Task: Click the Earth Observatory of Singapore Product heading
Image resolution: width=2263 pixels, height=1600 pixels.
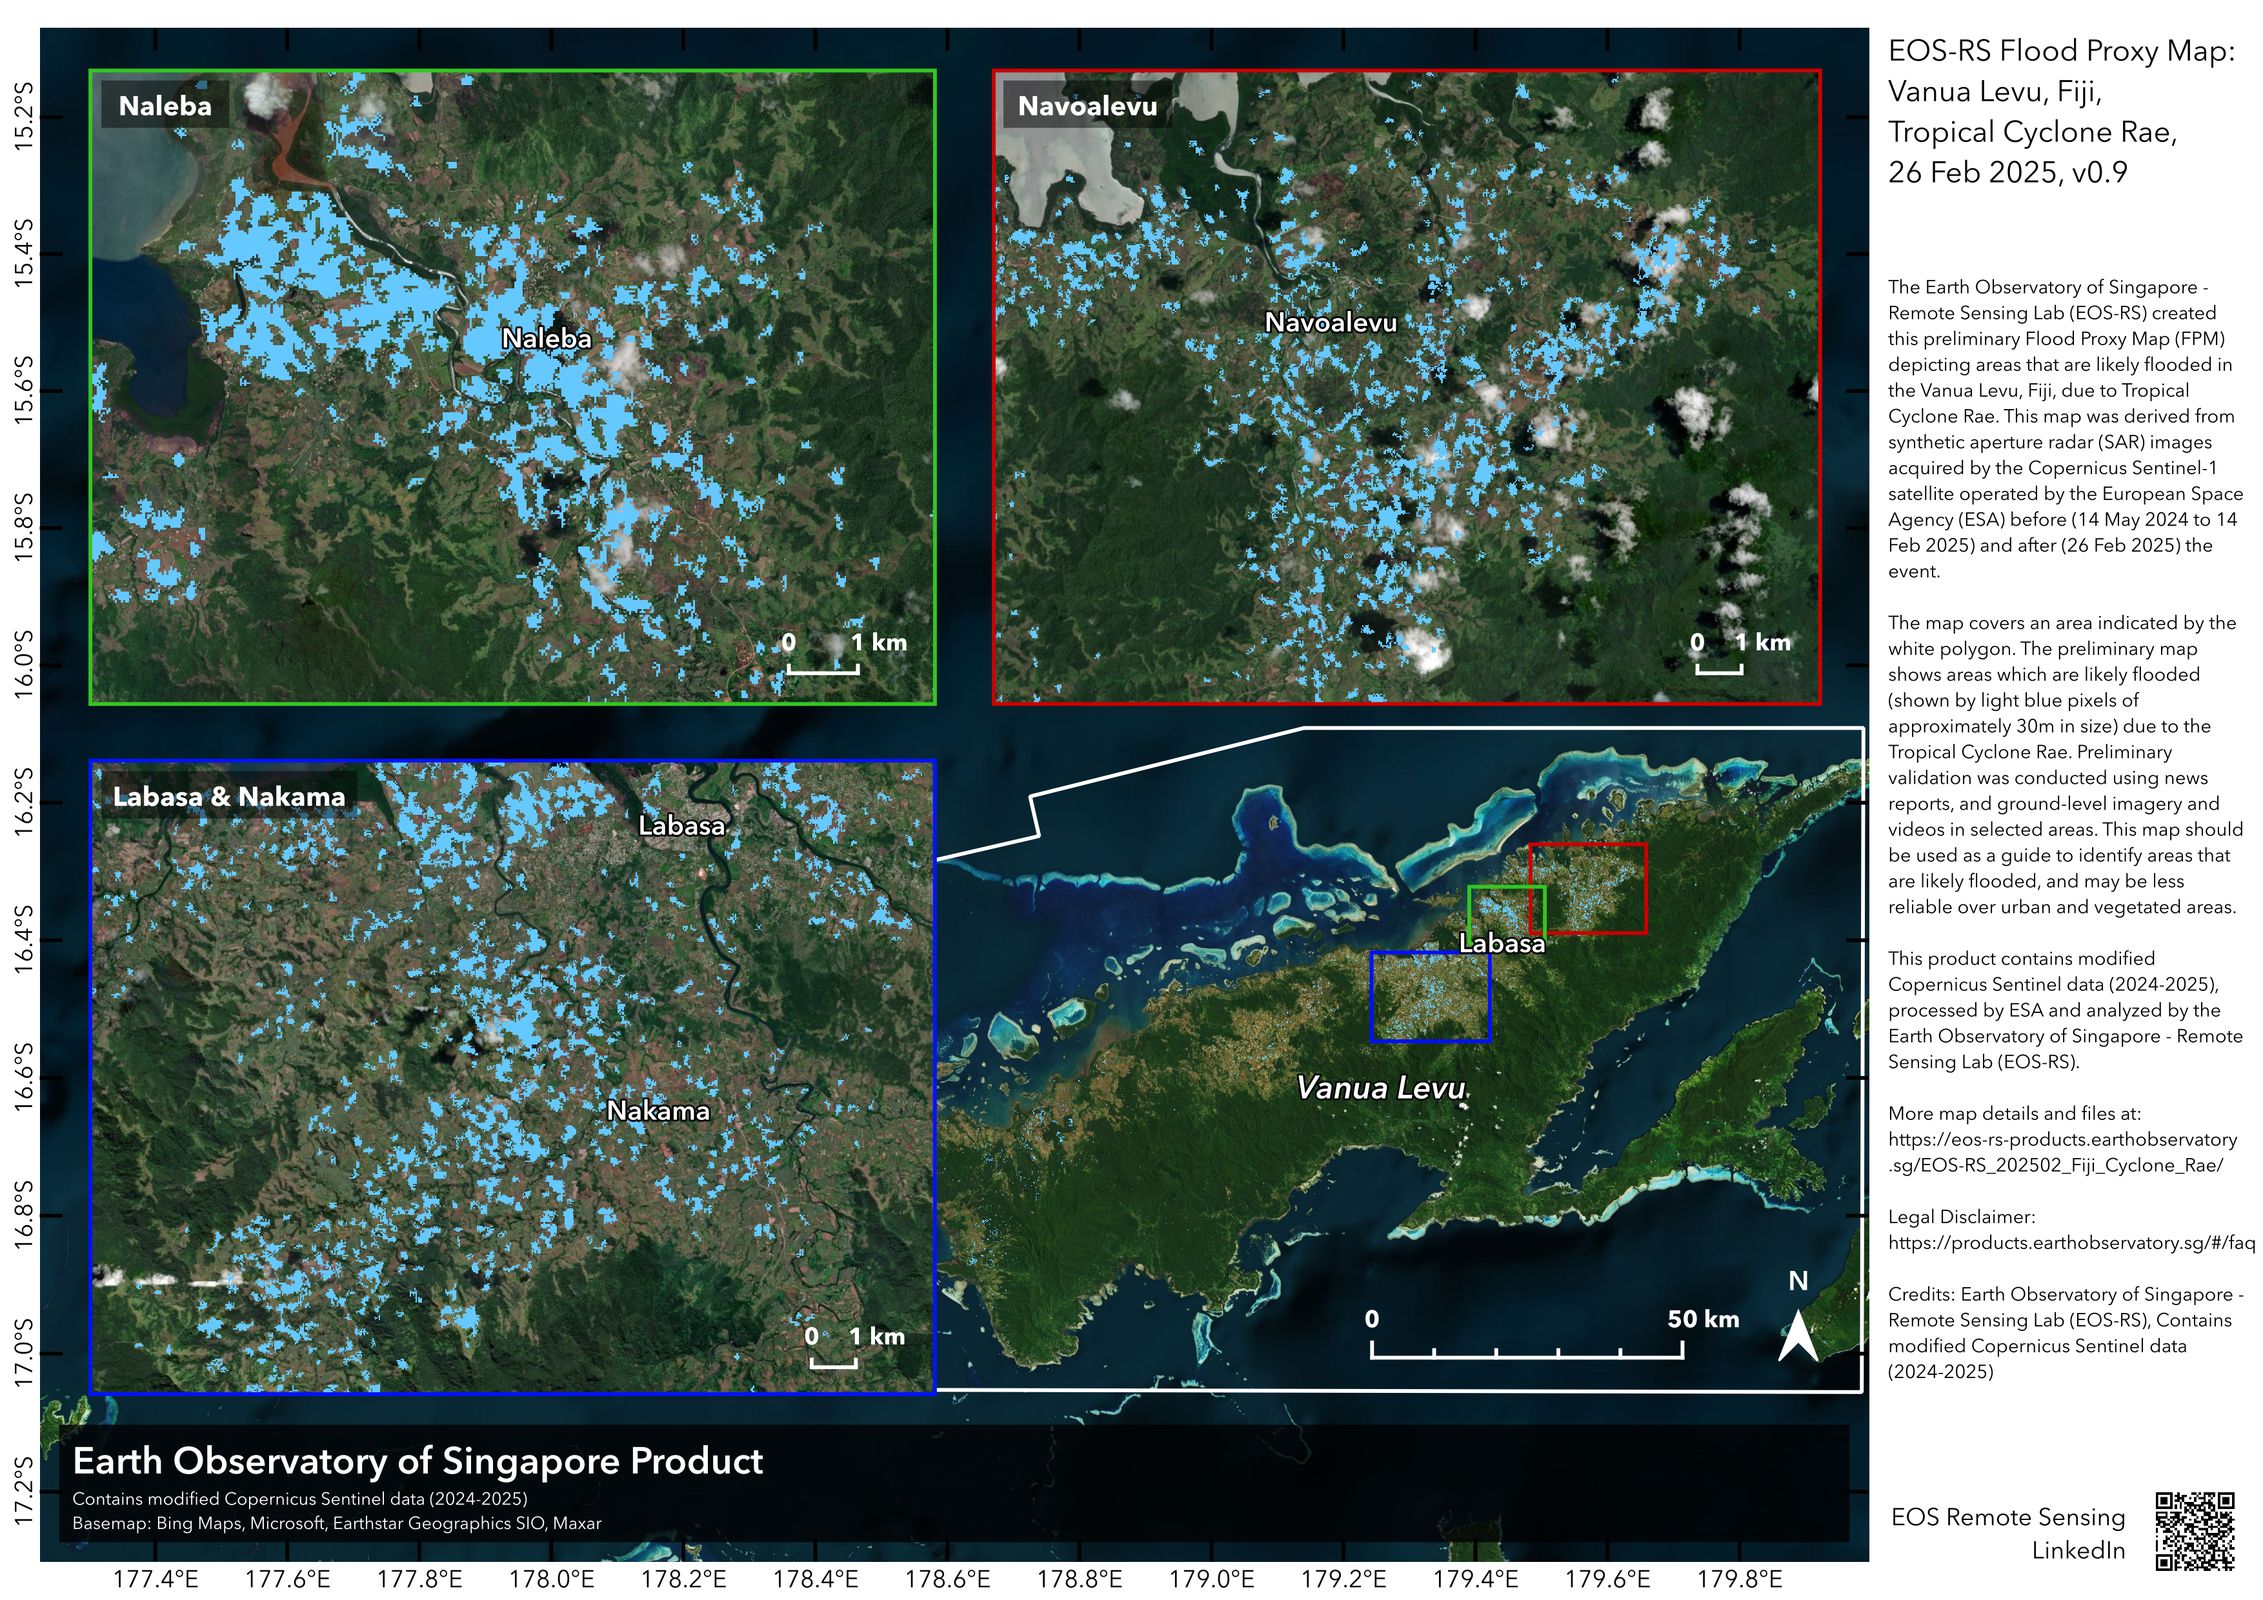Action: coord(418,1461)
